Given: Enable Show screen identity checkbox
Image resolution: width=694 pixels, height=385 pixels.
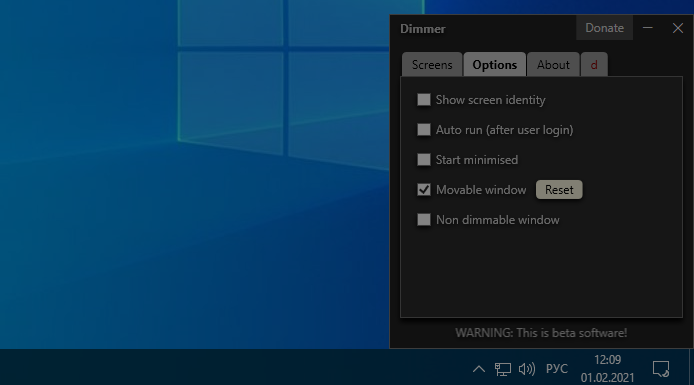Looking at the screenshot, I should coord(424,100).
